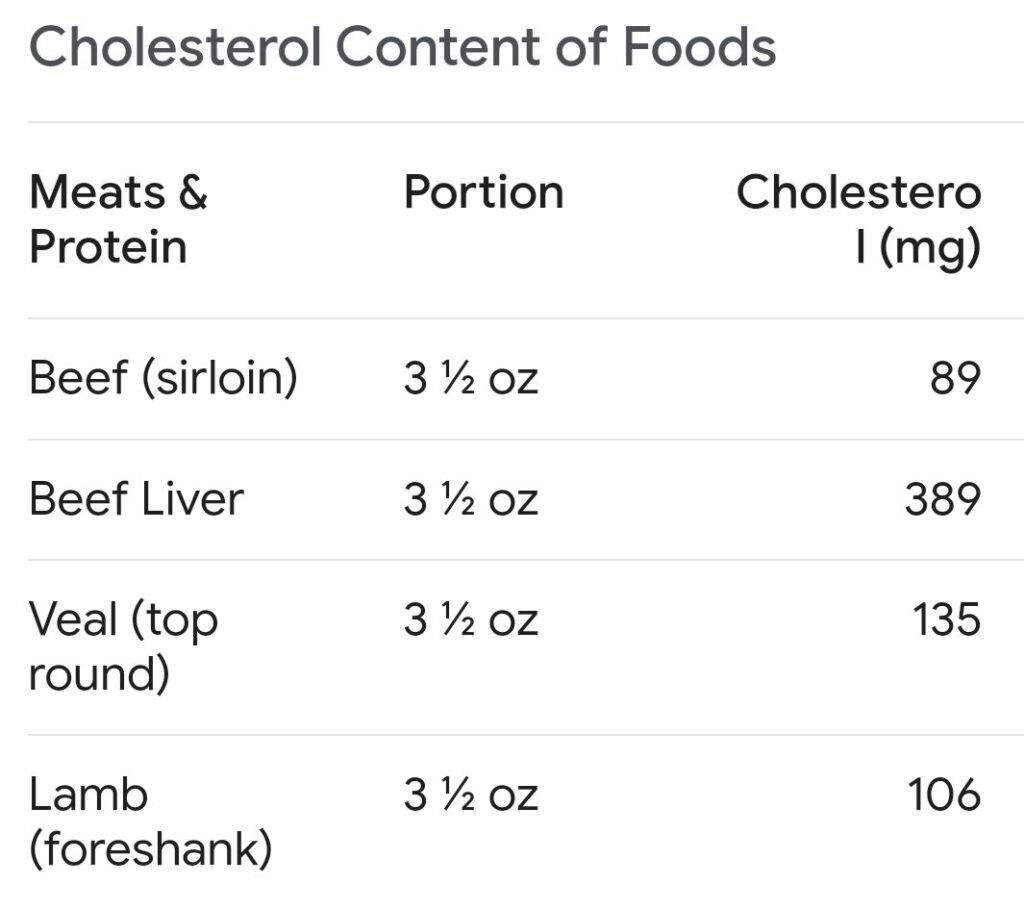1024x909 pixels.
Task: Select the 'Meats & Protein' column header
Action: point(118,219)
